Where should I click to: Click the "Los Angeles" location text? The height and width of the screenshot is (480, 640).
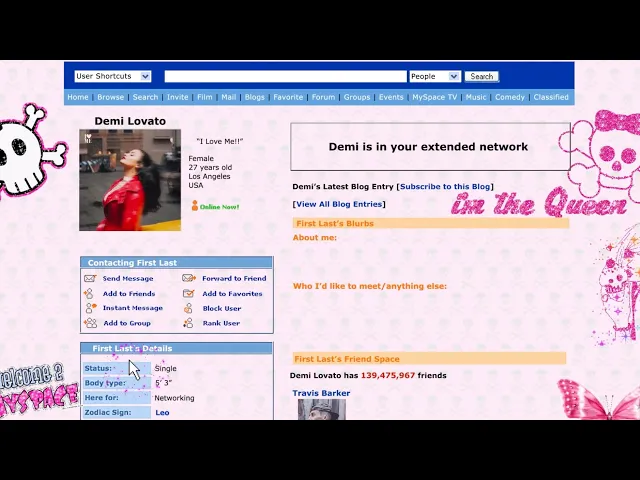[209, 176]
